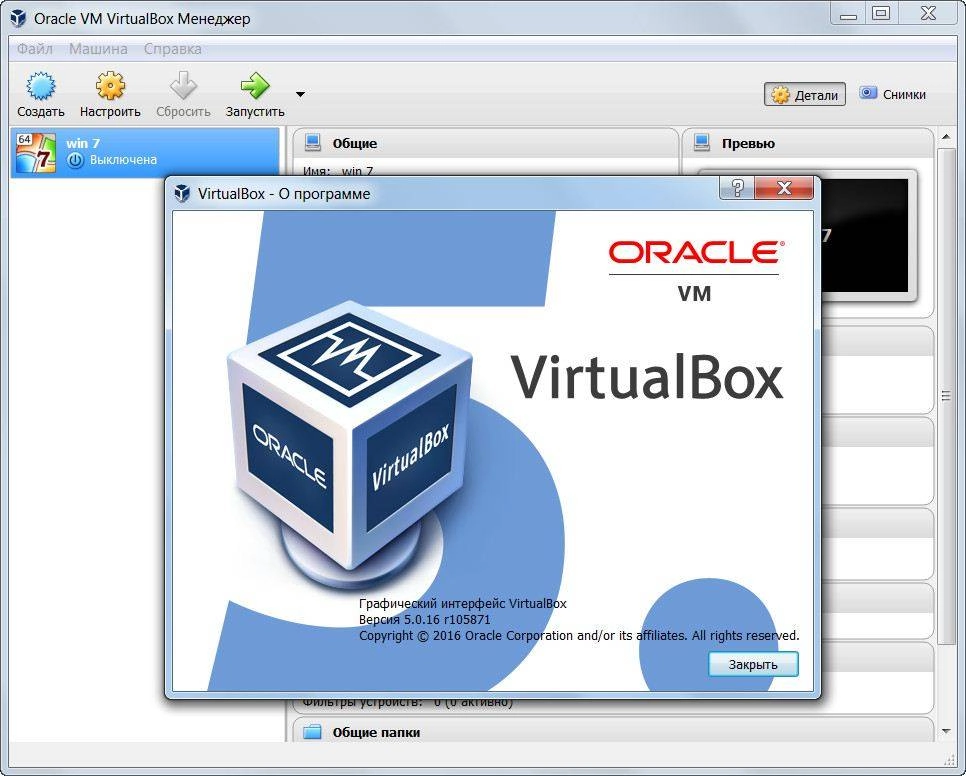Click the Oracle logo in About dialog
Viewport: 966px width, 776px height.
click(696, 253)
